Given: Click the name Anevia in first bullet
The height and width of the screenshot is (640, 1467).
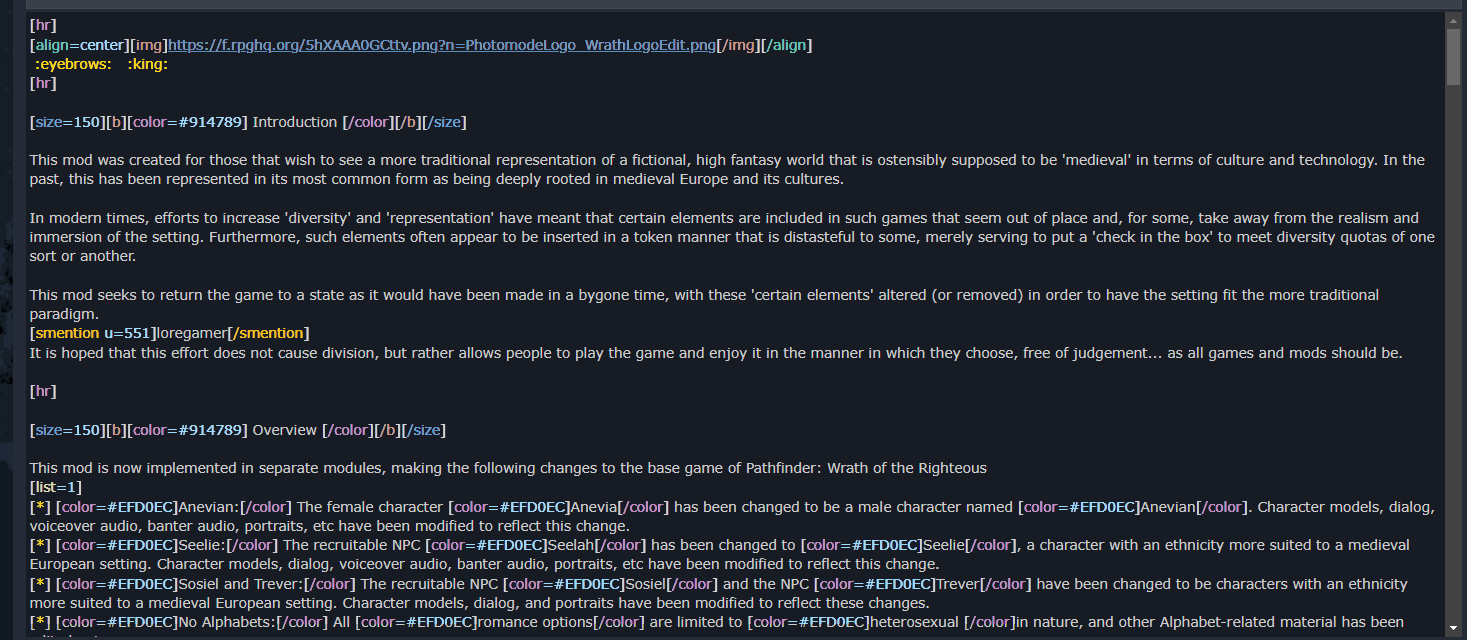Looking at the screenshot, I should click(594, 507).
